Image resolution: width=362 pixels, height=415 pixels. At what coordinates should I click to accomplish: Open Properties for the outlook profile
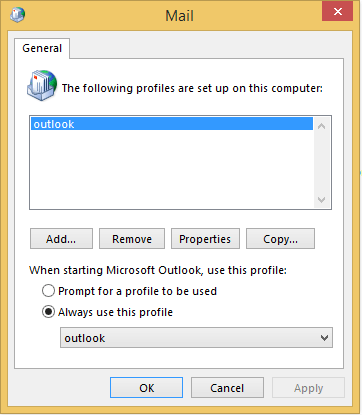click(x=205, y=239)
